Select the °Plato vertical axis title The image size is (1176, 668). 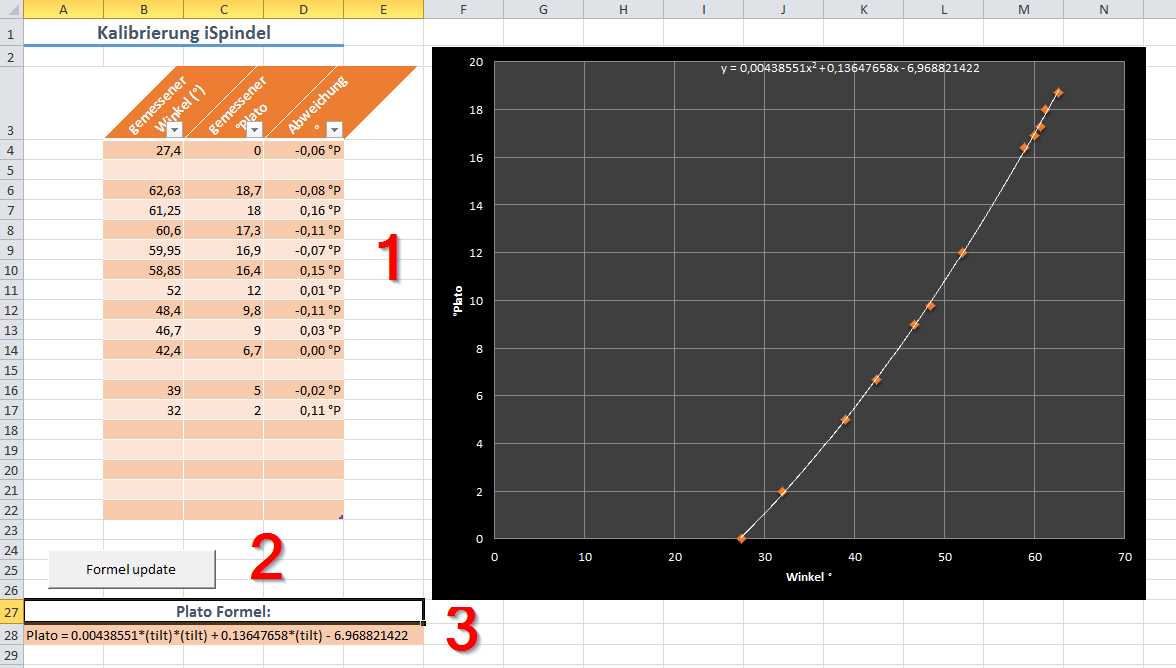coord(458,301)
